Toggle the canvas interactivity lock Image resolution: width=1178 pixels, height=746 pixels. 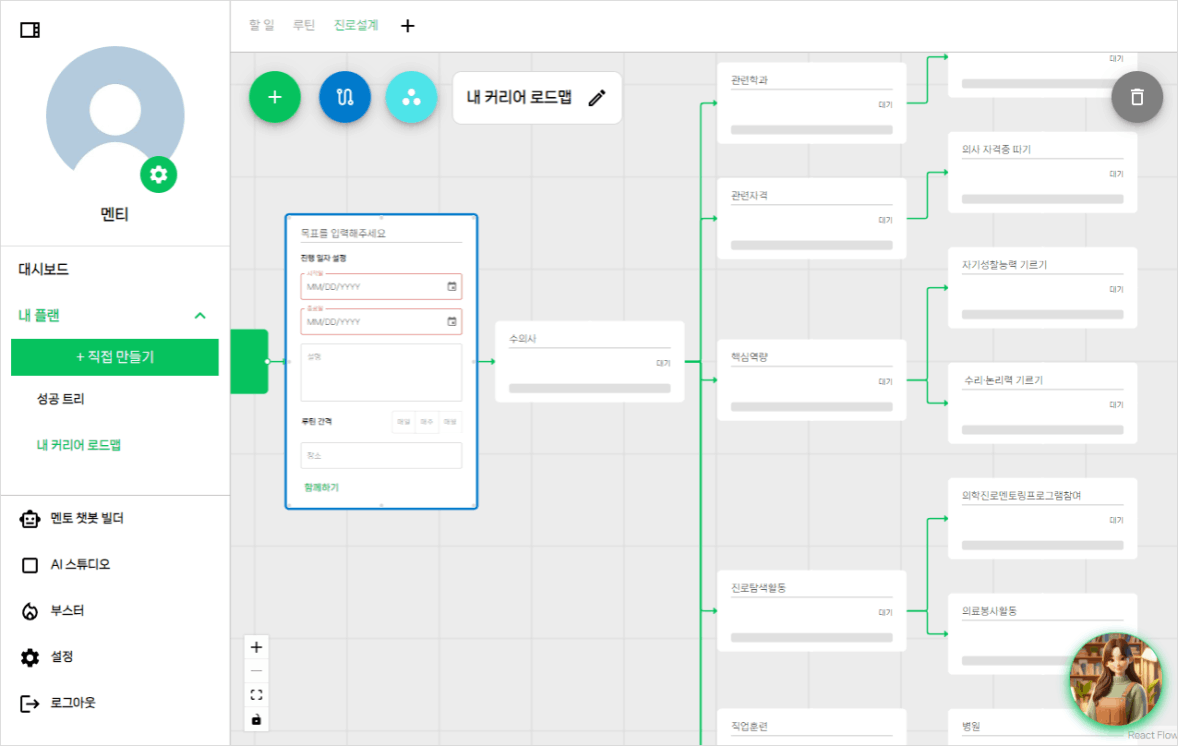tap(256, 719)
